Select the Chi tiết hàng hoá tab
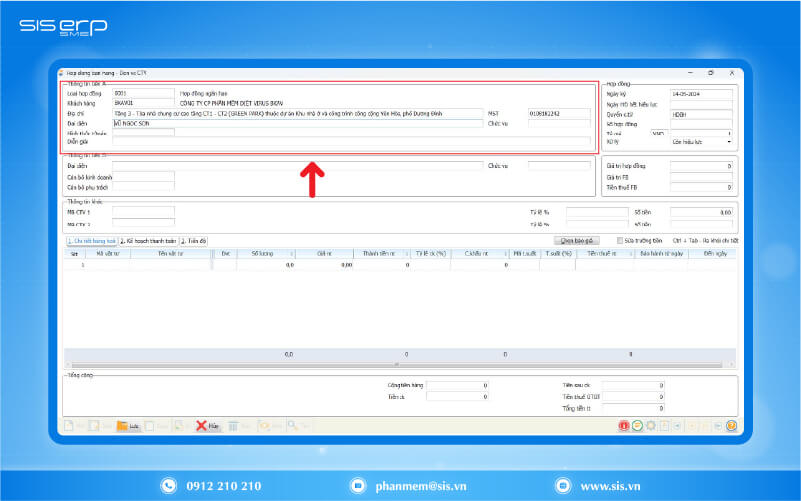 pyautogui.click(x=91, y=241)
